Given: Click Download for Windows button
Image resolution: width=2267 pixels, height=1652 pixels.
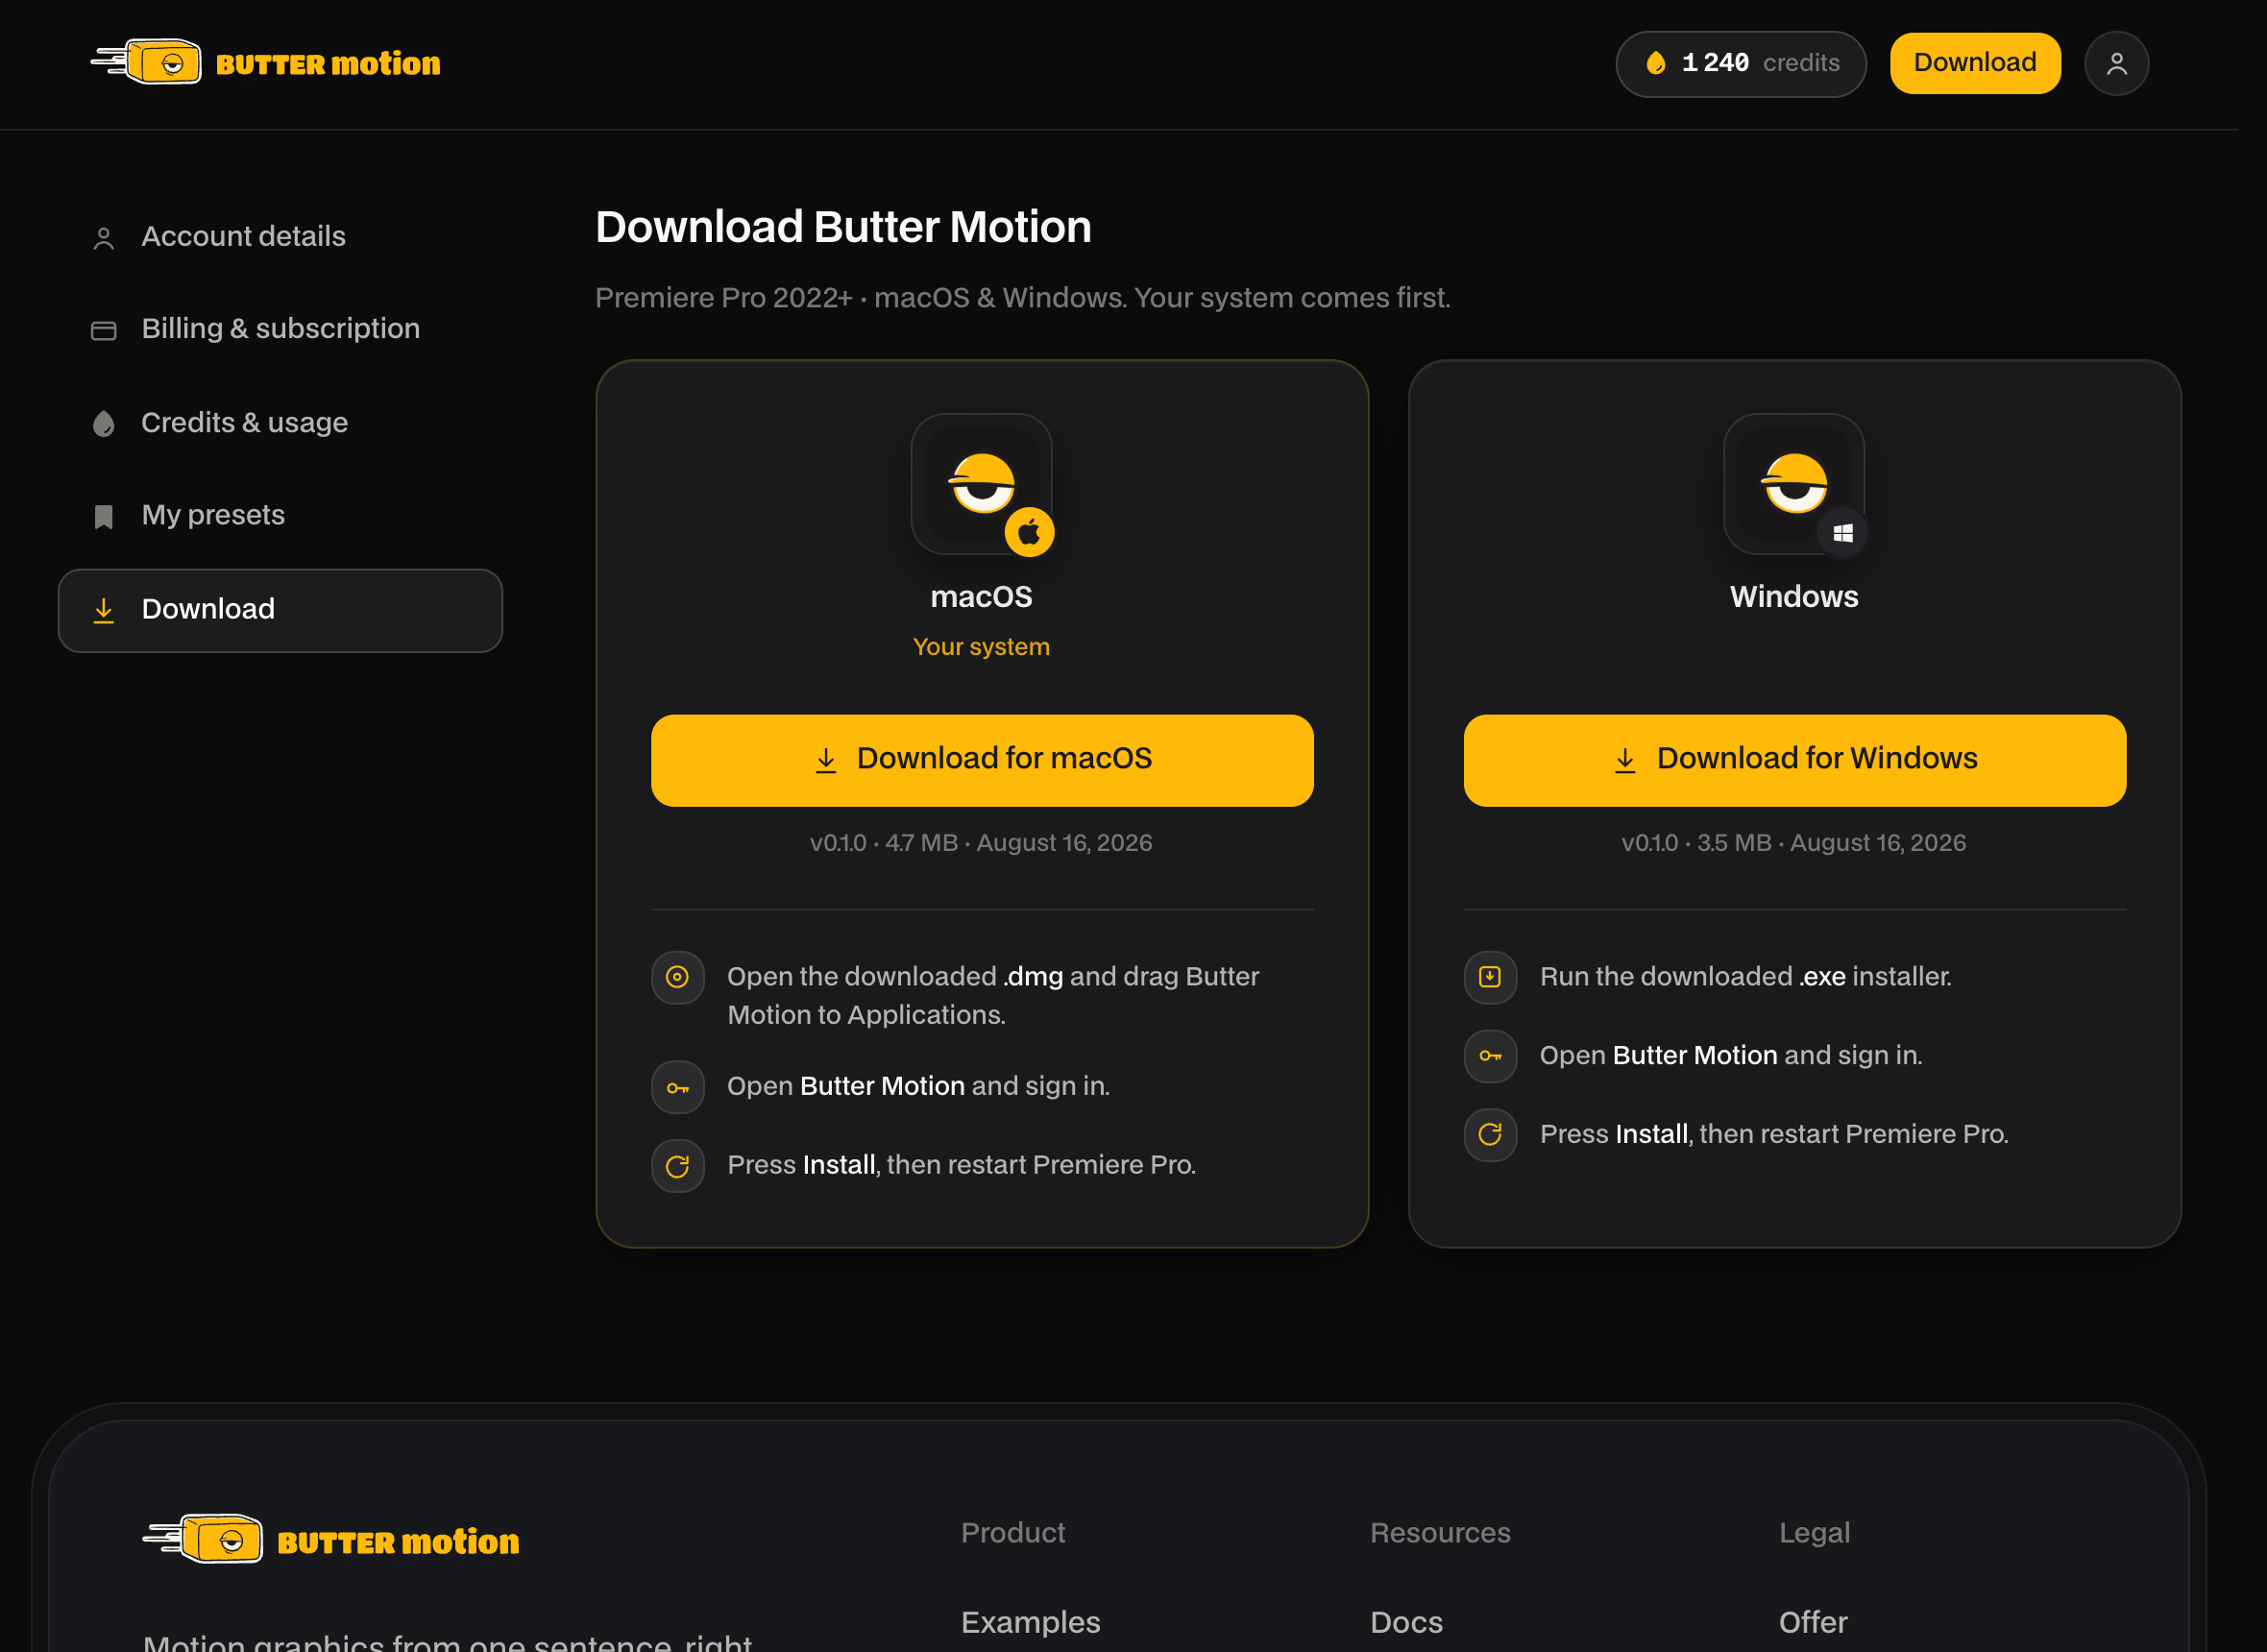Looking at the screenshot, I should click(x=1795, y=760).
